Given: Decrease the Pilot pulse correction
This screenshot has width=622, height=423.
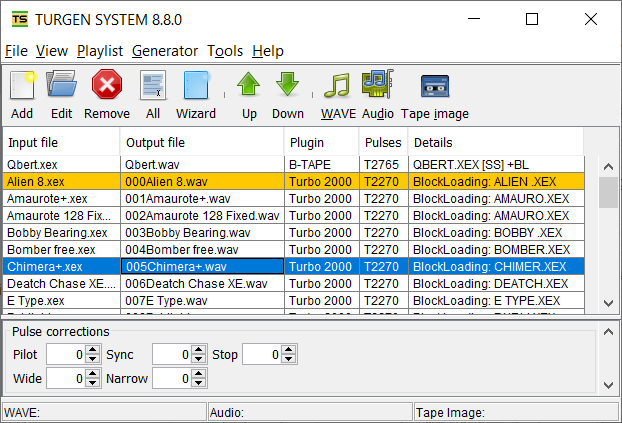Looking at the screenshot, I should [92, 359].
